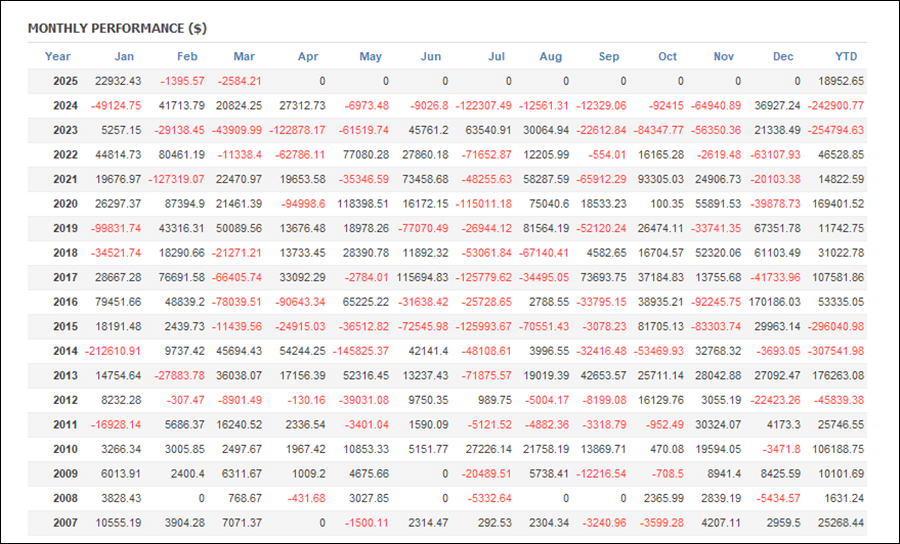
Task: Click the YTD column header
Action: click(846, 56)
